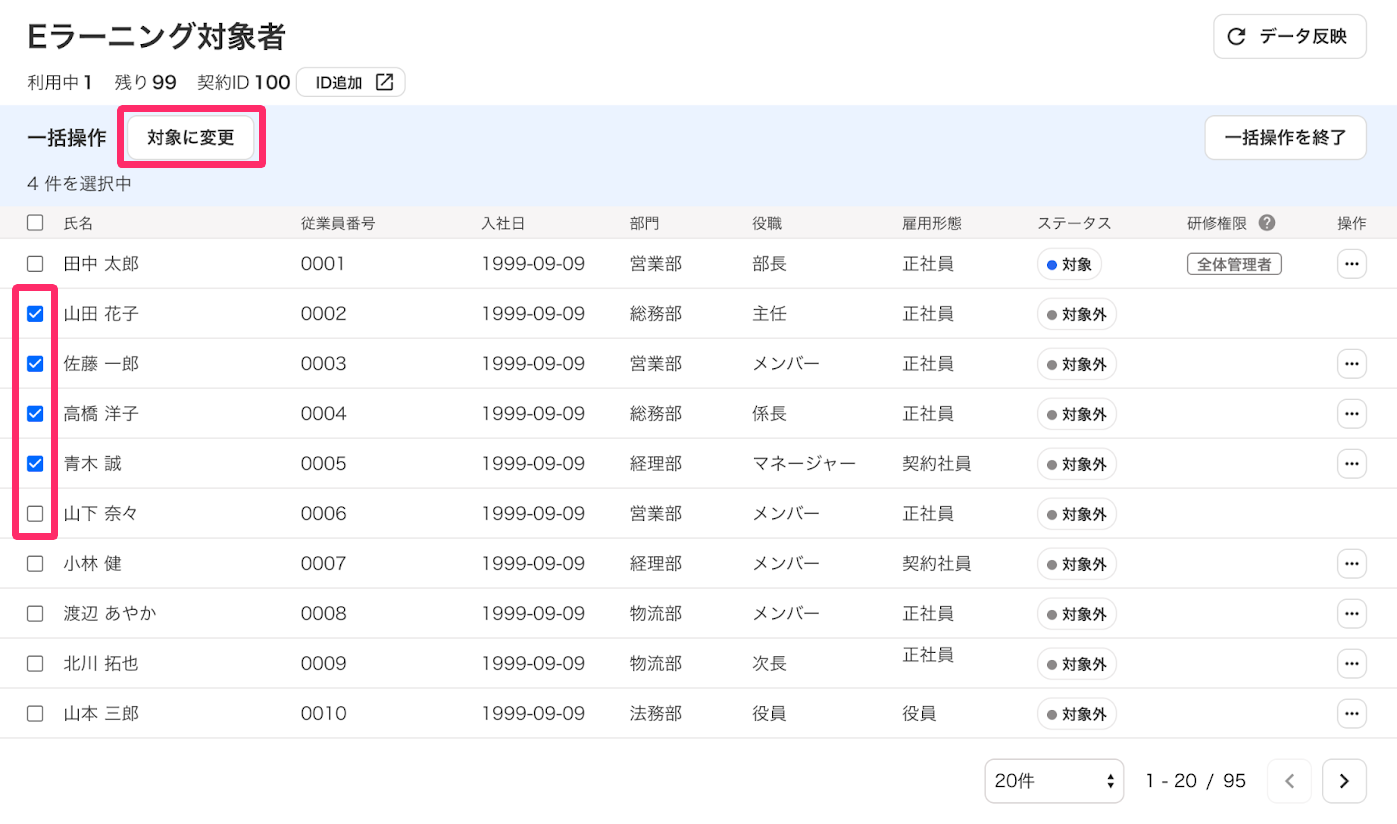Click the データ反映 refresh button
The height and width of the screenshot is (824, 1397).
[x=1289, y=37]
